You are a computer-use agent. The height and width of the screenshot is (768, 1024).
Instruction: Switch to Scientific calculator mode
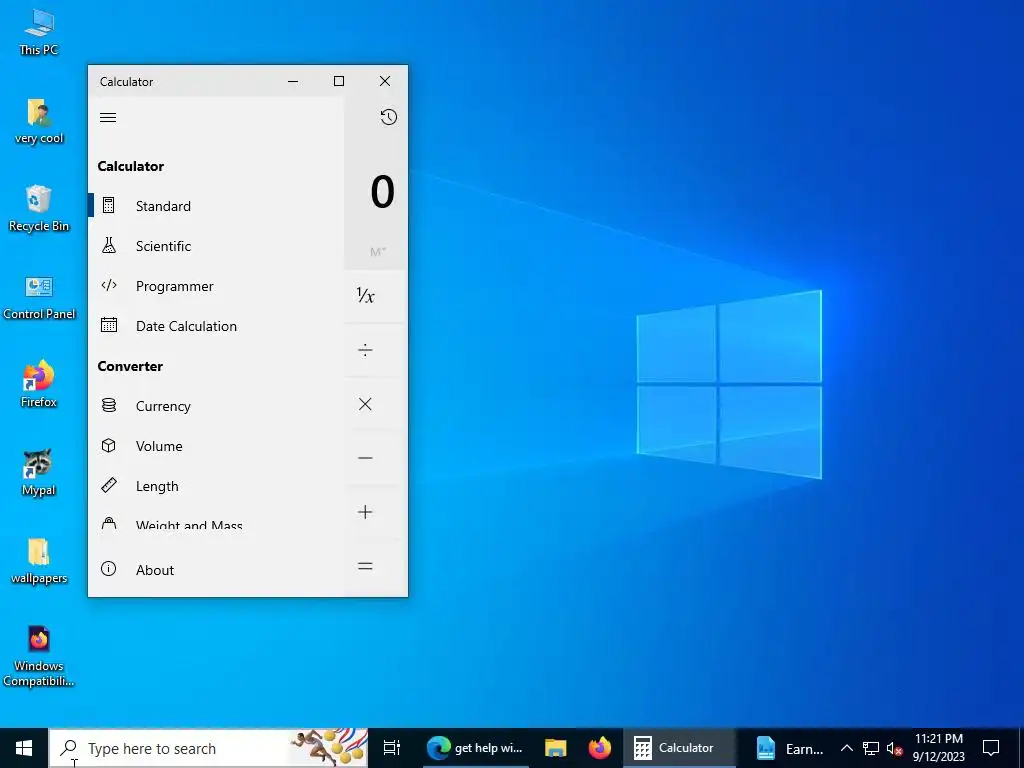point(216,246)
